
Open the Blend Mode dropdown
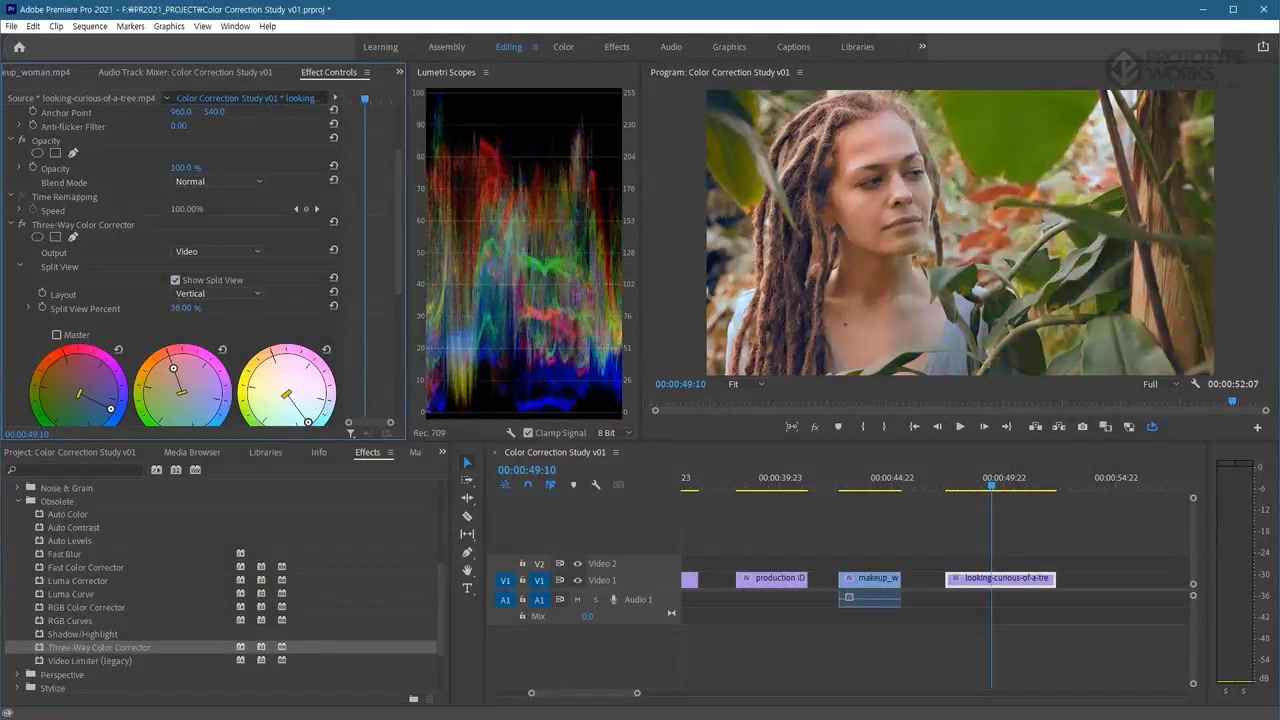tap(218, 182)
